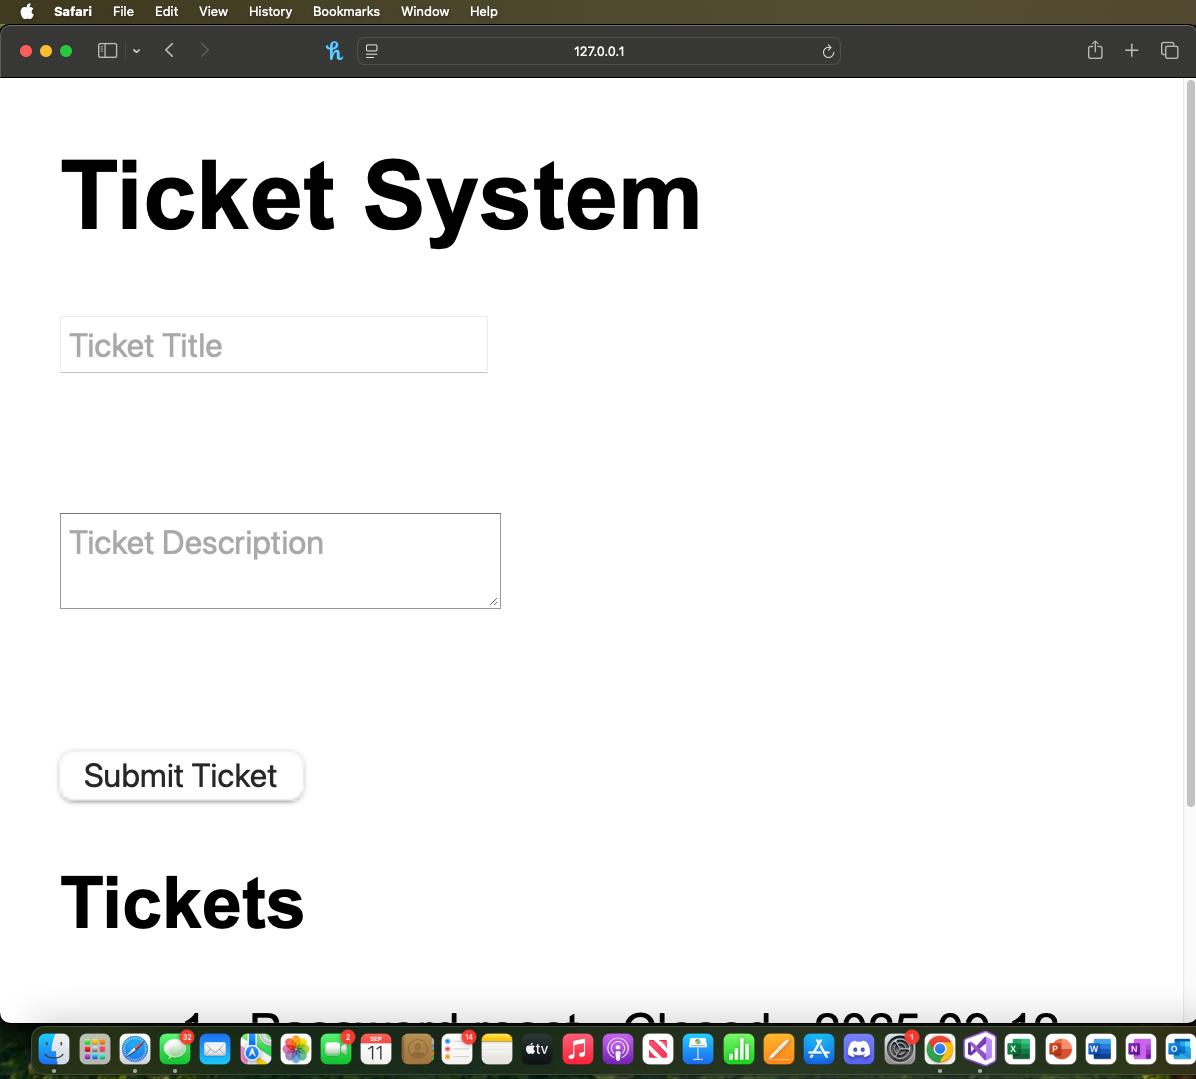Open the sidebar chevron dropdown

pyautogui.click(x=137, y=50)
